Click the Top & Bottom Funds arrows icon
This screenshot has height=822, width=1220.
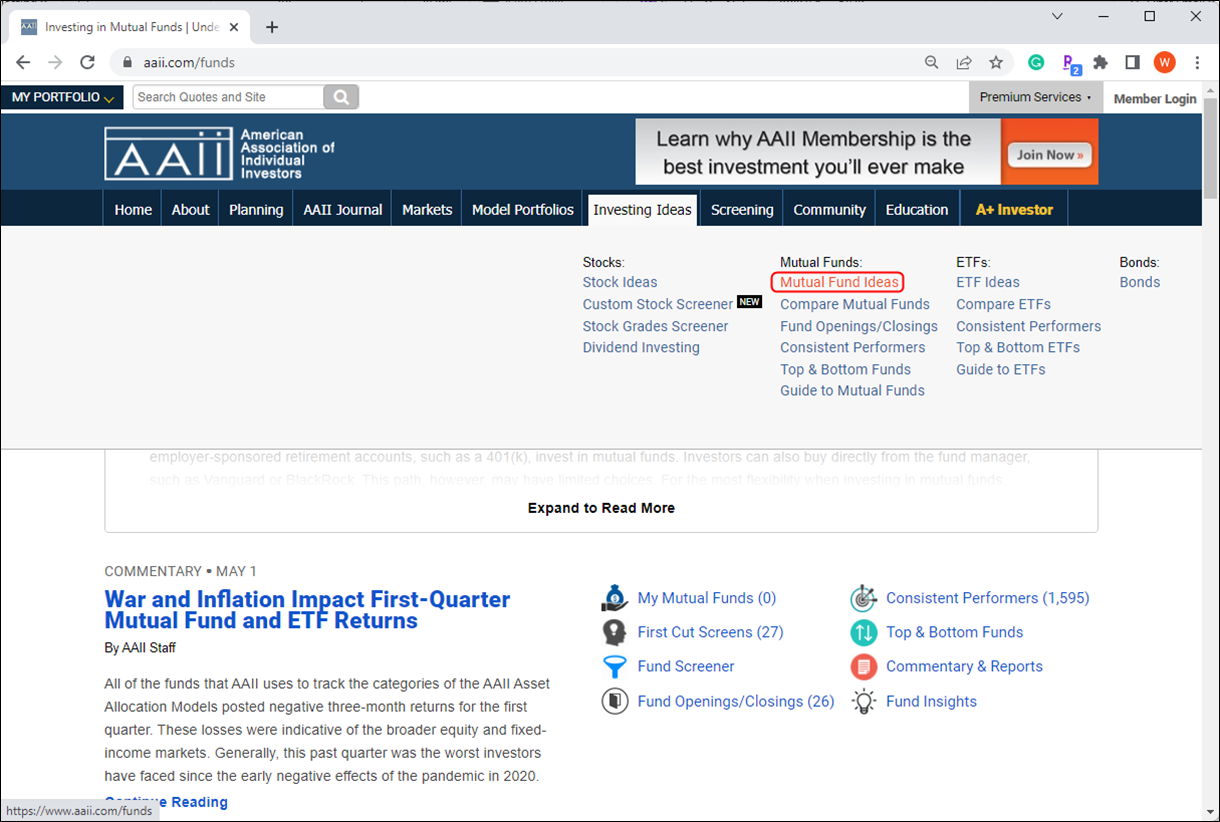863,632
